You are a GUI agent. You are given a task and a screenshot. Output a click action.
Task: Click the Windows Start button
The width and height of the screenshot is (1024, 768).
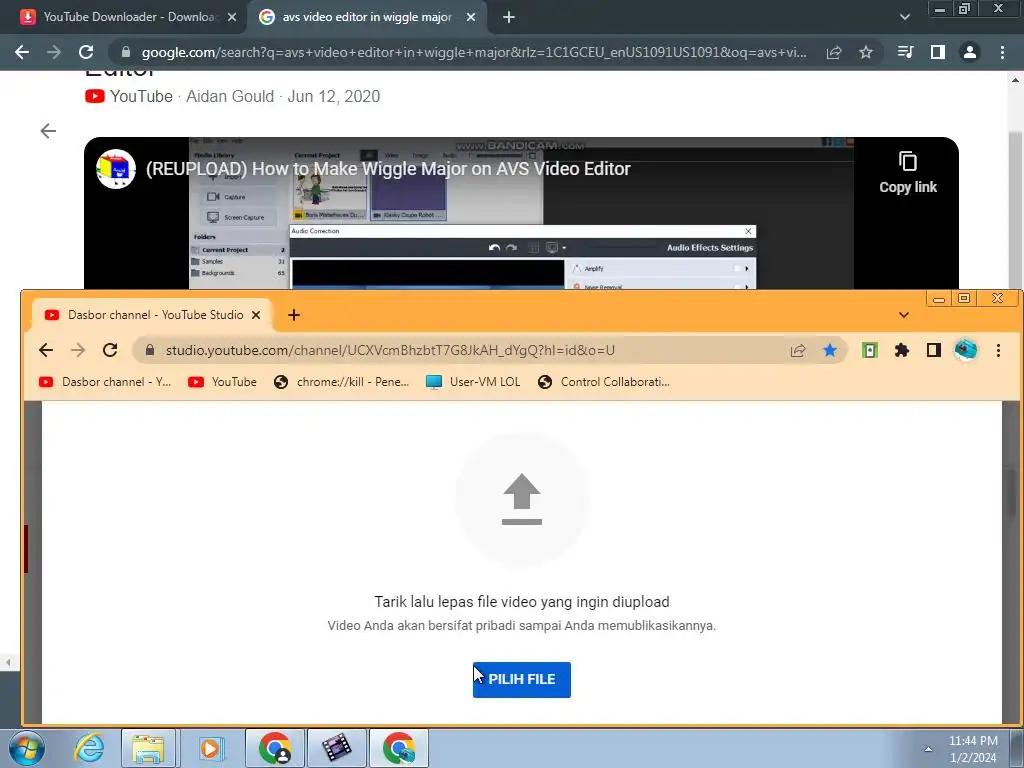point(27,748)
